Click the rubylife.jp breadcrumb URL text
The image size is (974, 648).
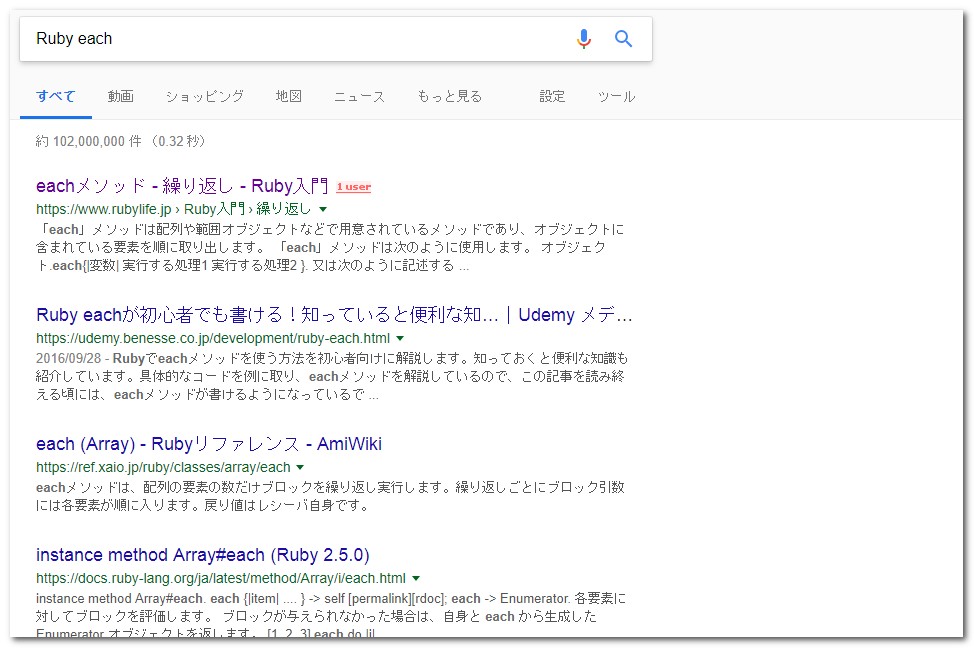coord(173,209)
